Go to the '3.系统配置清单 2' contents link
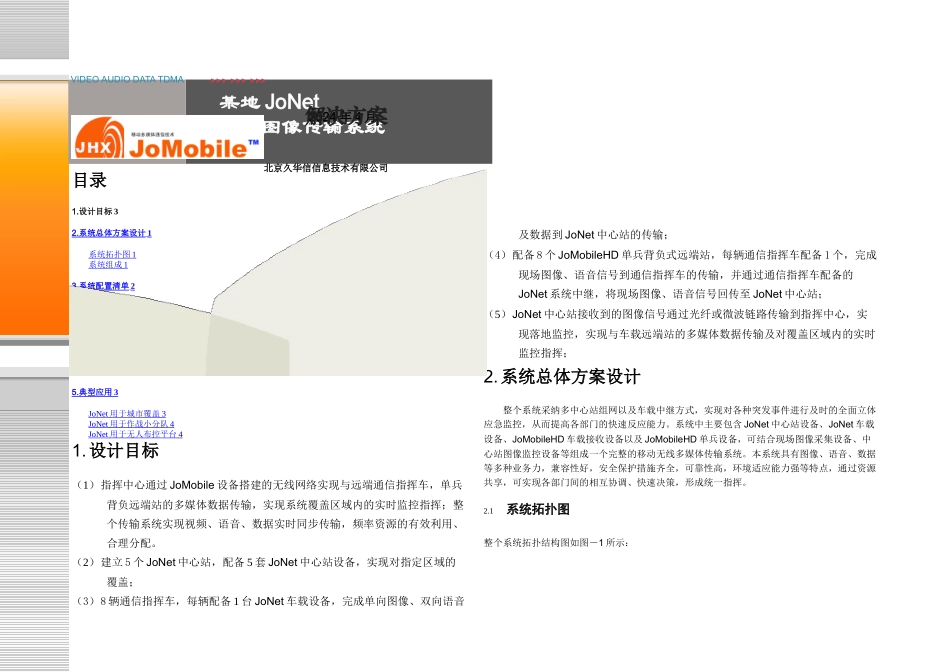The image size is (950, 672). (x=103, y=286)
